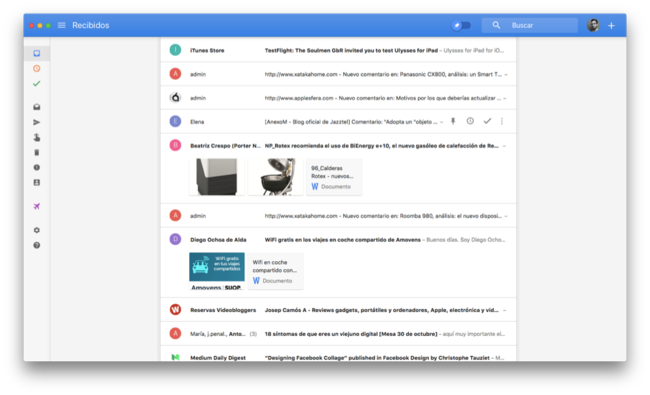Snooze the Elena email with clock icon

pyautogui.click(x=470, y=121)
